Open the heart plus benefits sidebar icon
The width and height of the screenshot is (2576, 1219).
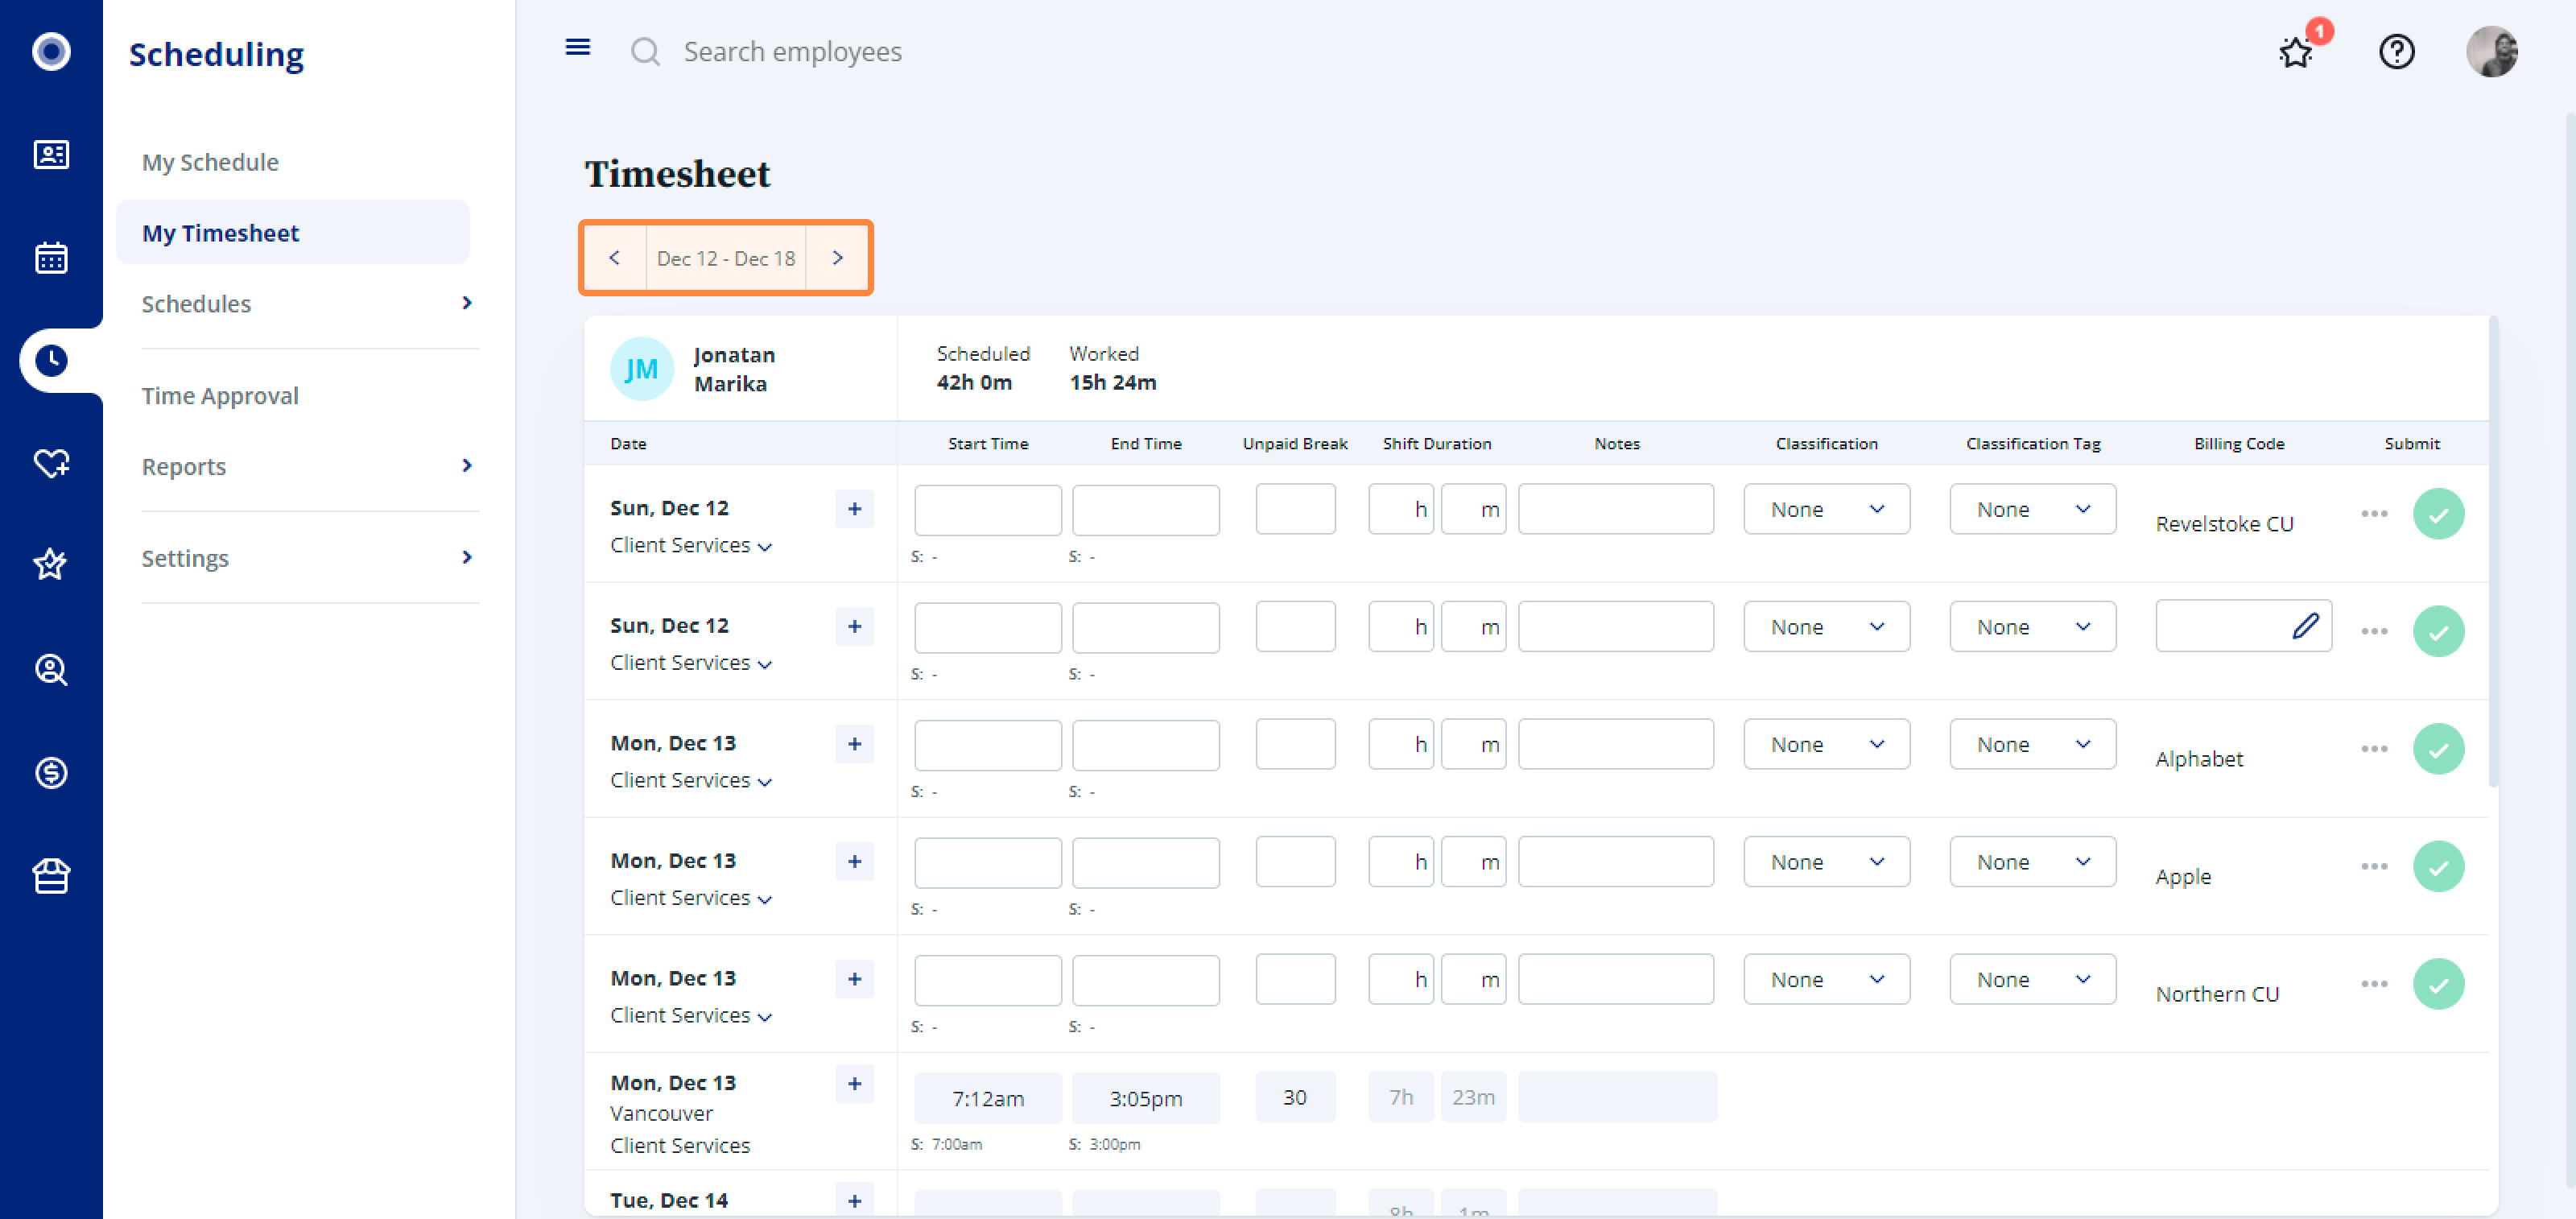[x=51, y=463]
